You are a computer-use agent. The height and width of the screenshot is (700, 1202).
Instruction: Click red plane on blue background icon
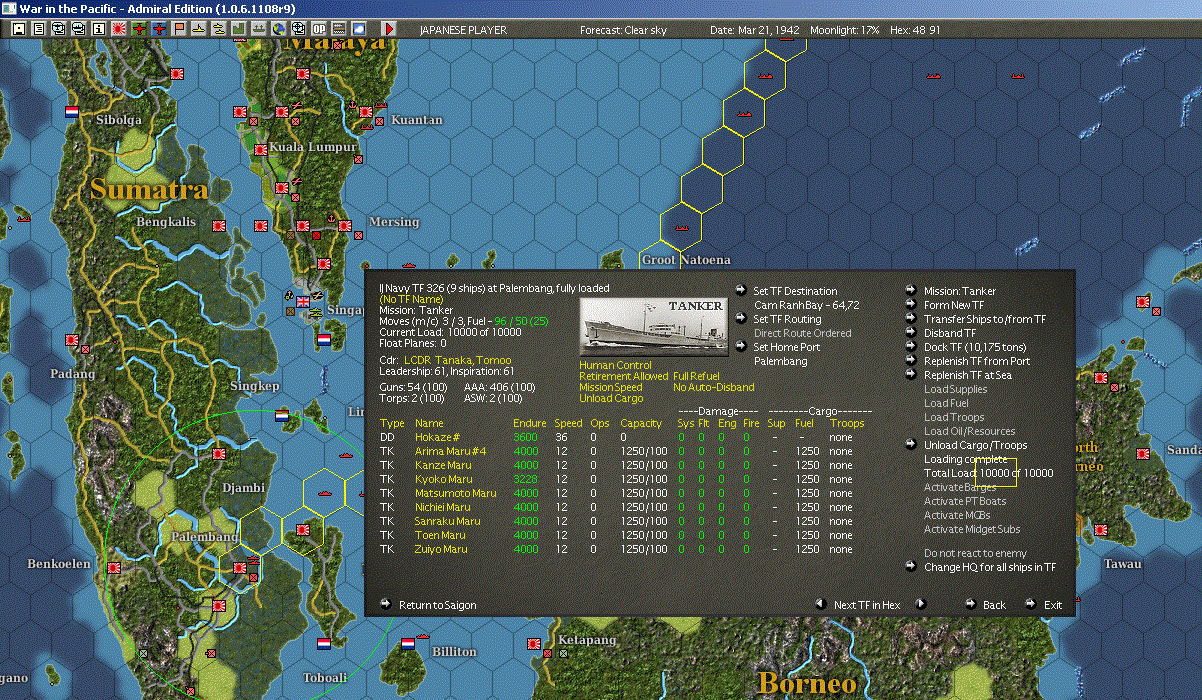coord(159,29)
